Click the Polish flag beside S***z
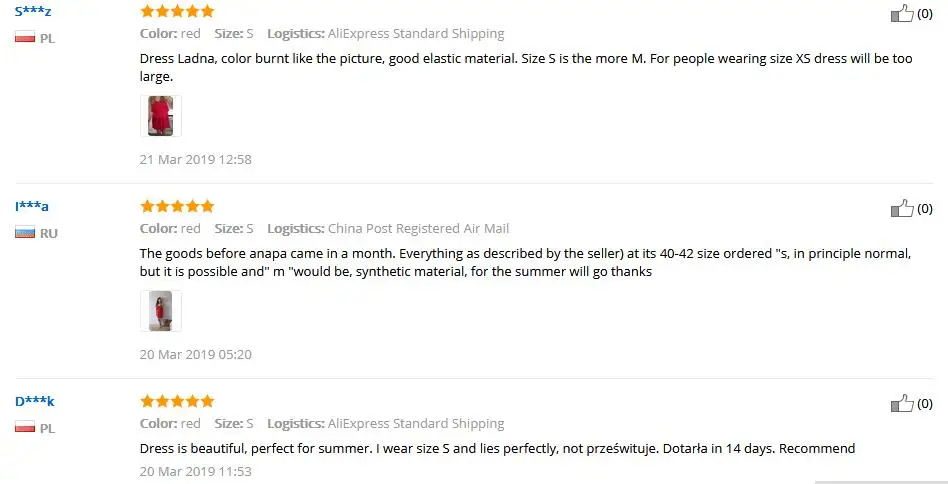 [x=25, y=37]
